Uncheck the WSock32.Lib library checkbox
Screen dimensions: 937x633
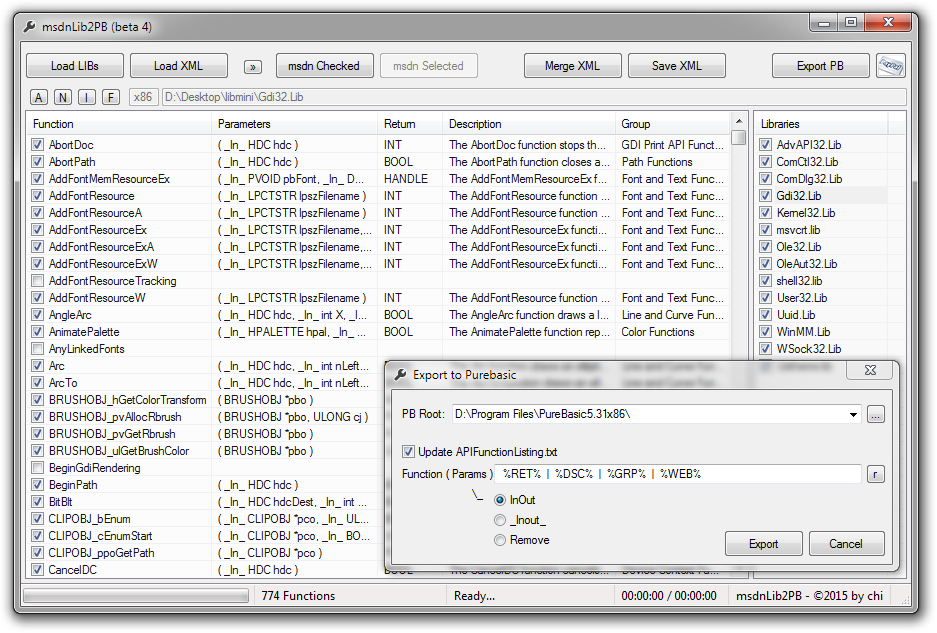[765, 349]
